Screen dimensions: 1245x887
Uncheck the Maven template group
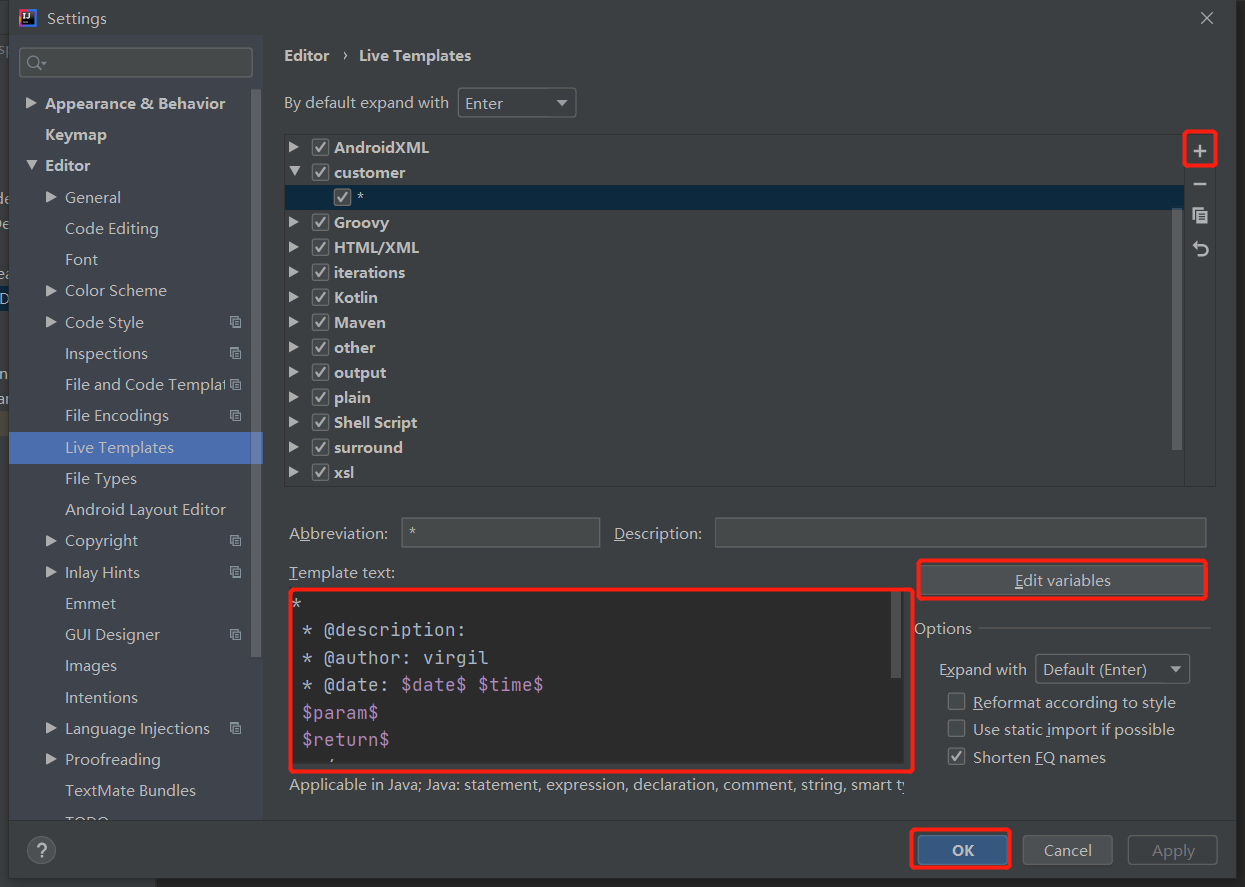tap(320, 322)
